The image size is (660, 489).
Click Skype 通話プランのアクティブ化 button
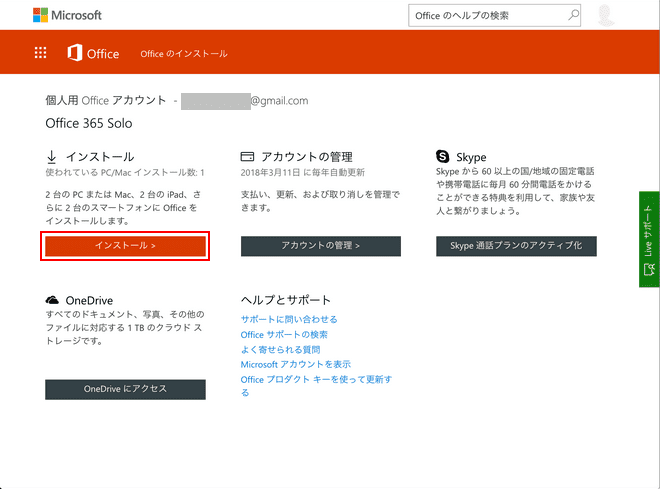click(516, 246)
